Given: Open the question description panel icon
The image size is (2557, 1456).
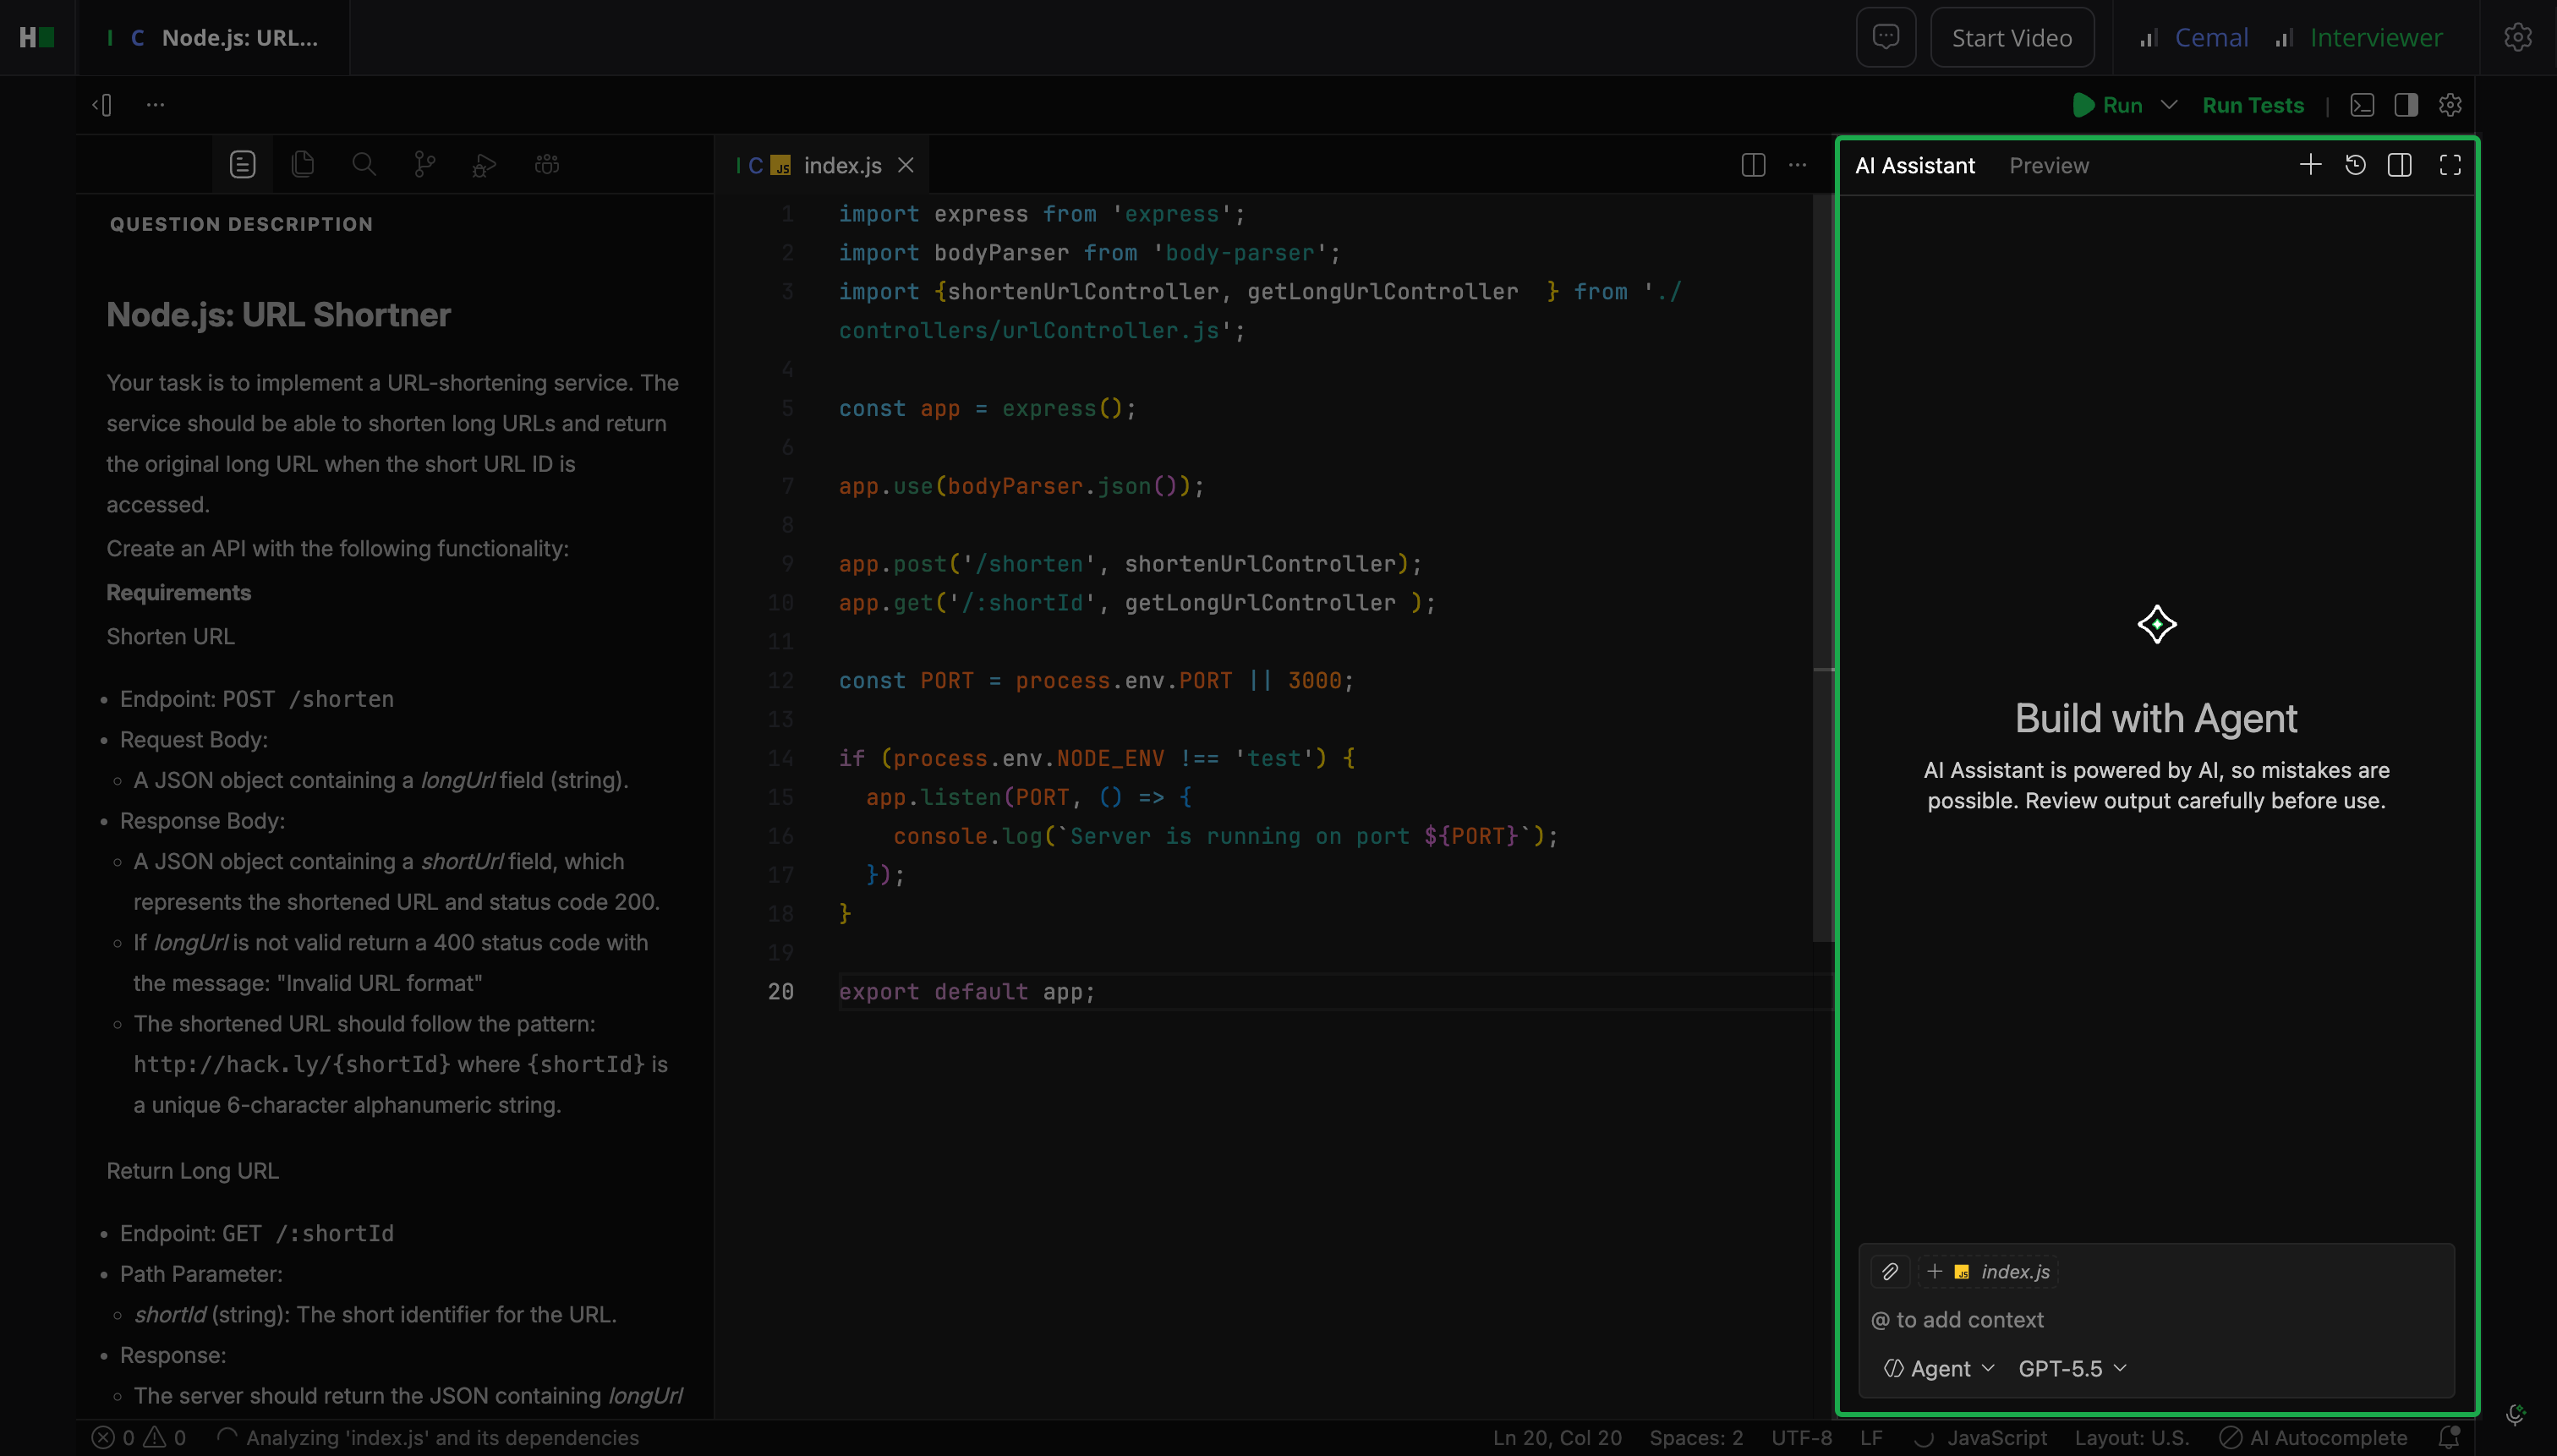Looking at the screenshot, I should pos(243,165).
